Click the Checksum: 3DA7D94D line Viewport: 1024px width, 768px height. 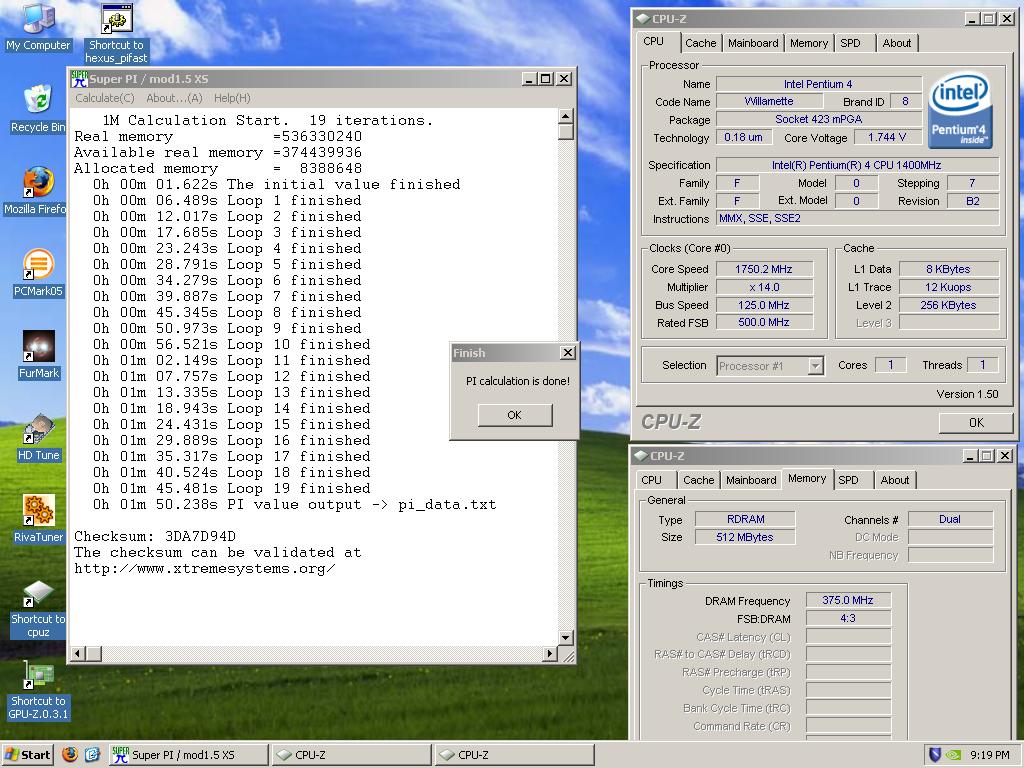pos(155,536)
